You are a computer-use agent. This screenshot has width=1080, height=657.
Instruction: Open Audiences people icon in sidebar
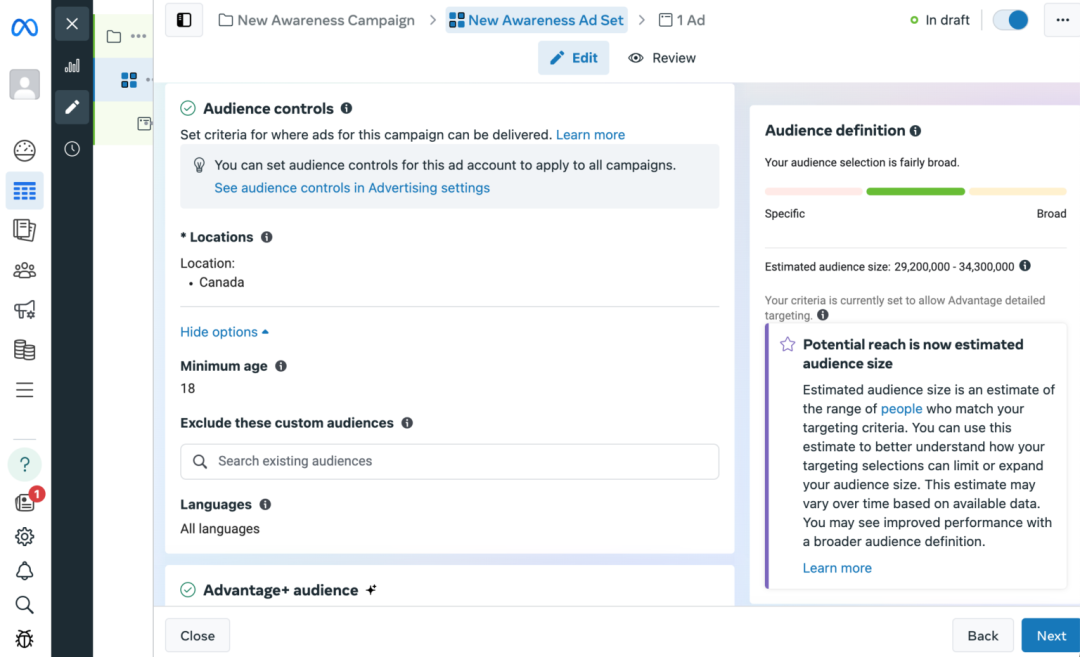(25, 270)
